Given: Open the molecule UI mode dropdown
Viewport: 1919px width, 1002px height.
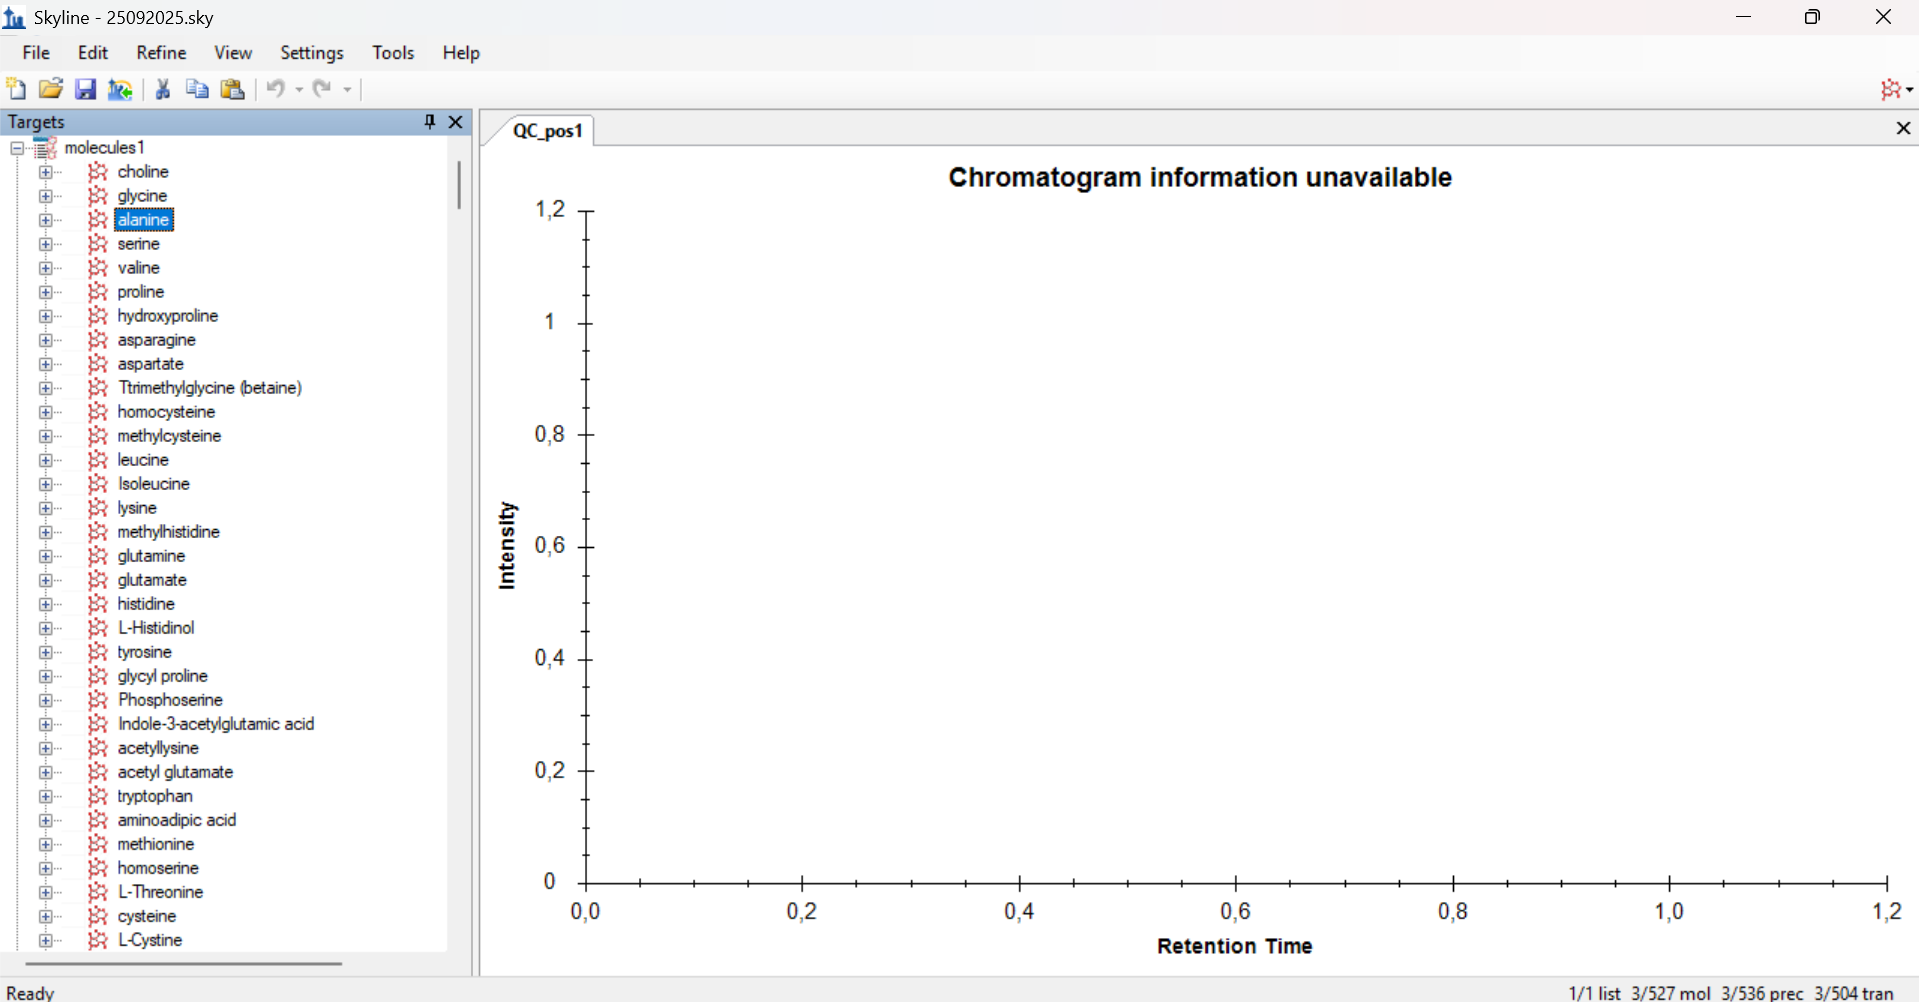Looking at the screenshot, I should coord(1896,89).
